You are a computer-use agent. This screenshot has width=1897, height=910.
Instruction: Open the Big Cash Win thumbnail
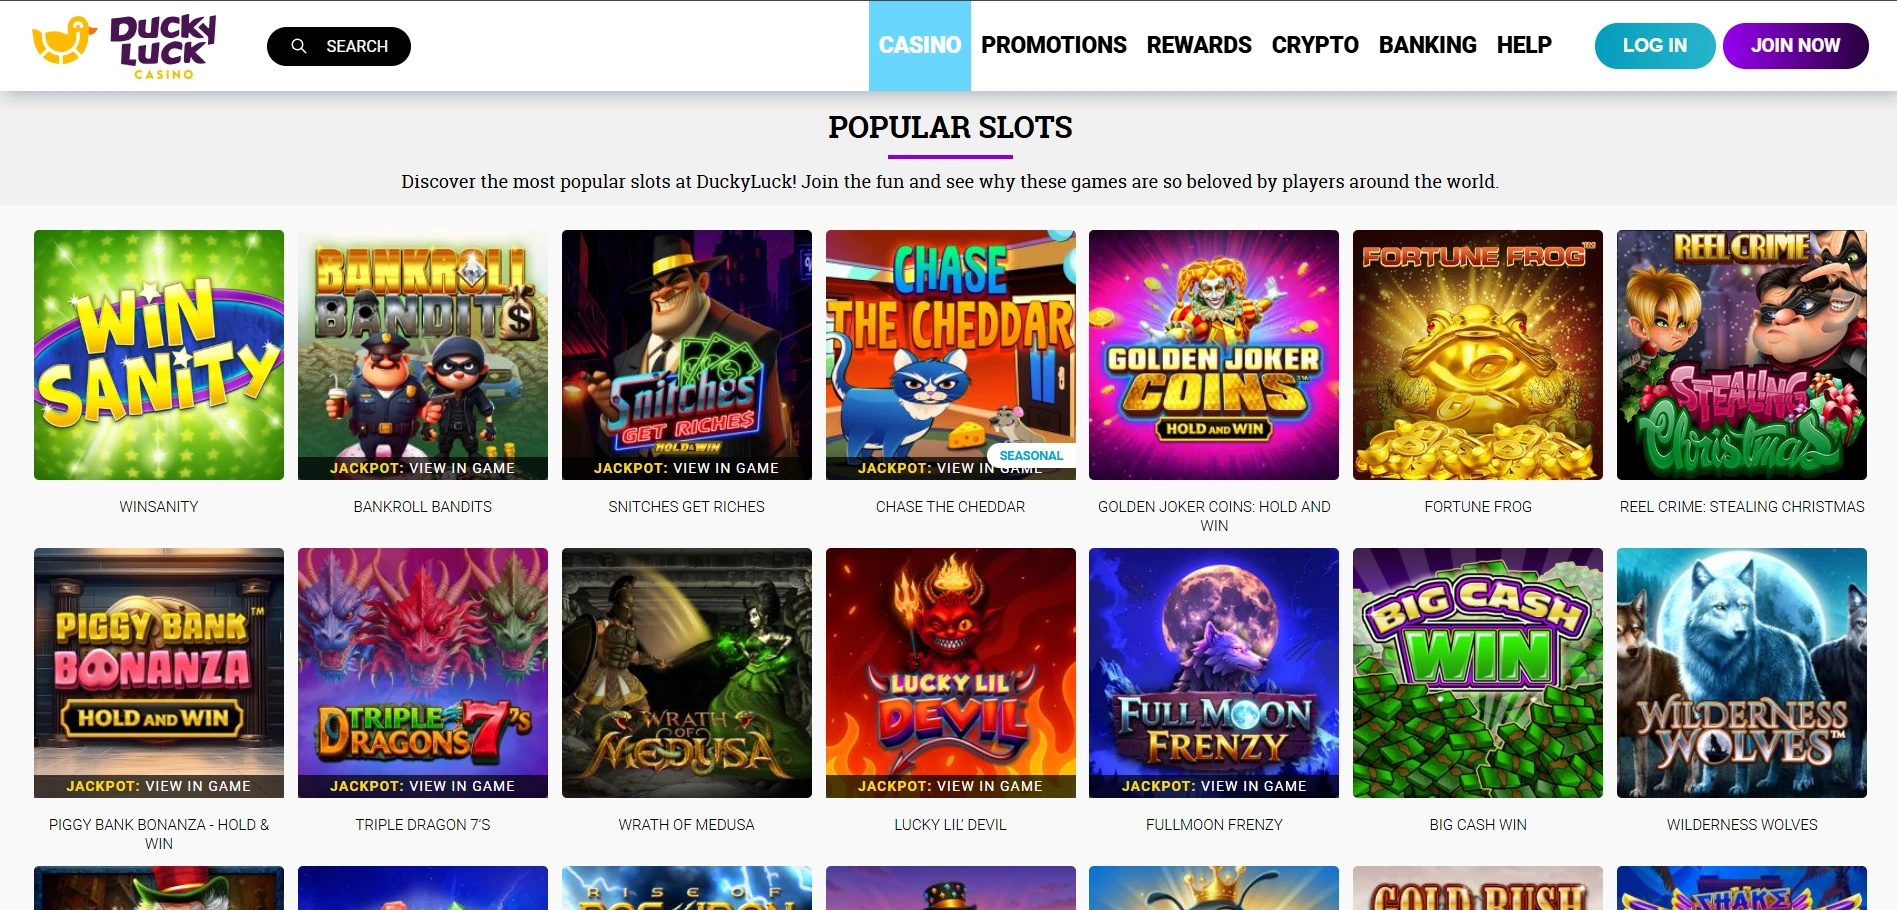pyautogui.click(x=1478, y=673)
